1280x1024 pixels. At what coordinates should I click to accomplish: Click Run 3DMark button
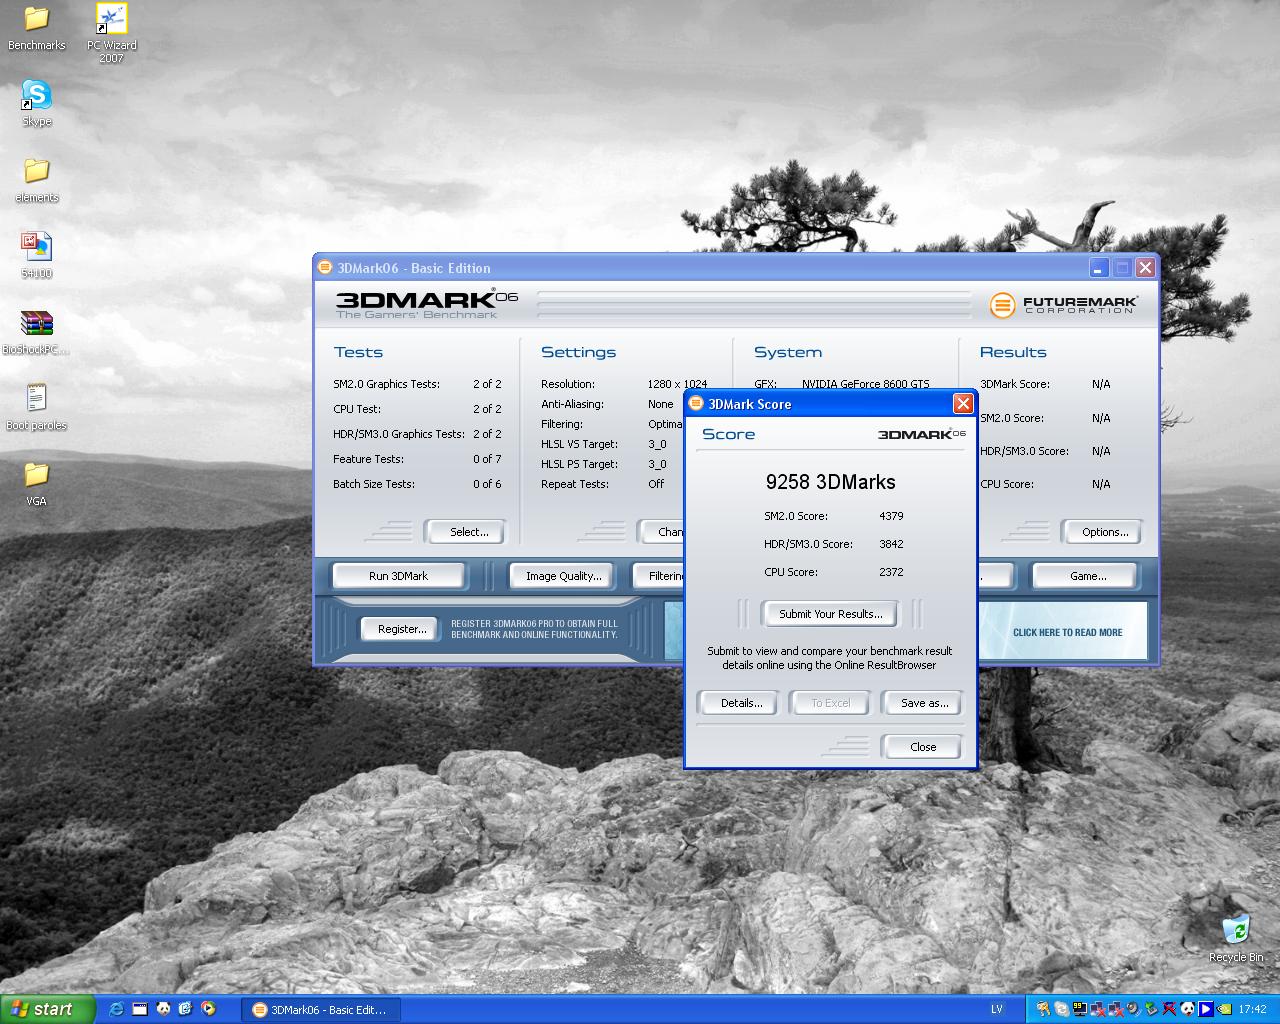coord(398,576)
